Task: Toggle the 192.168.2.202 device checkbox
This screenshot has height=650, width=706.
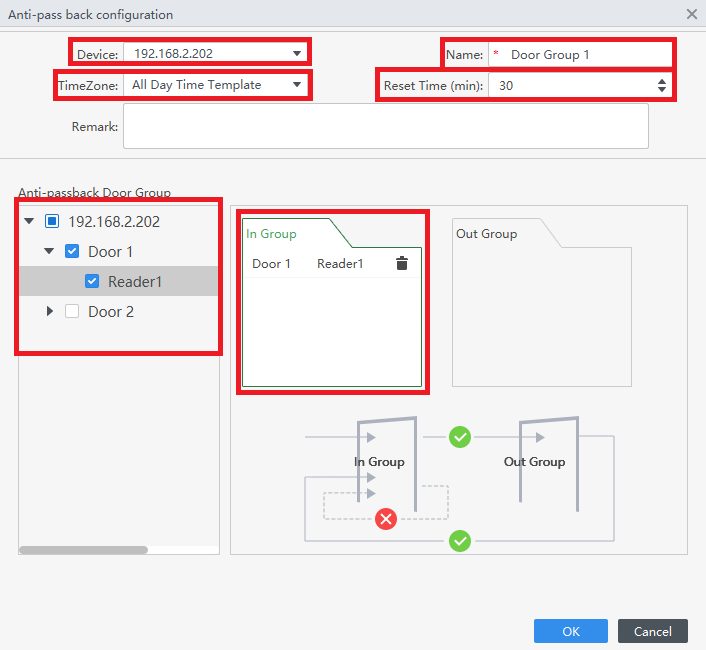Action: pos(53,222)
